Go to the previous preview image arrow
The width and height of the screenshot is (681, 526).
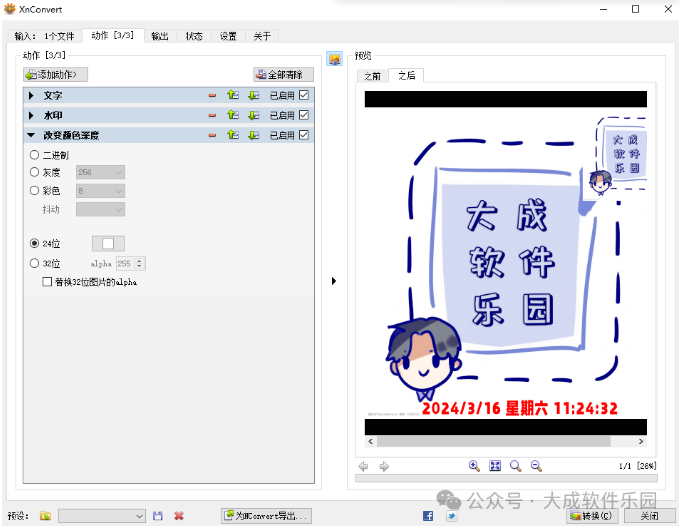363,466
